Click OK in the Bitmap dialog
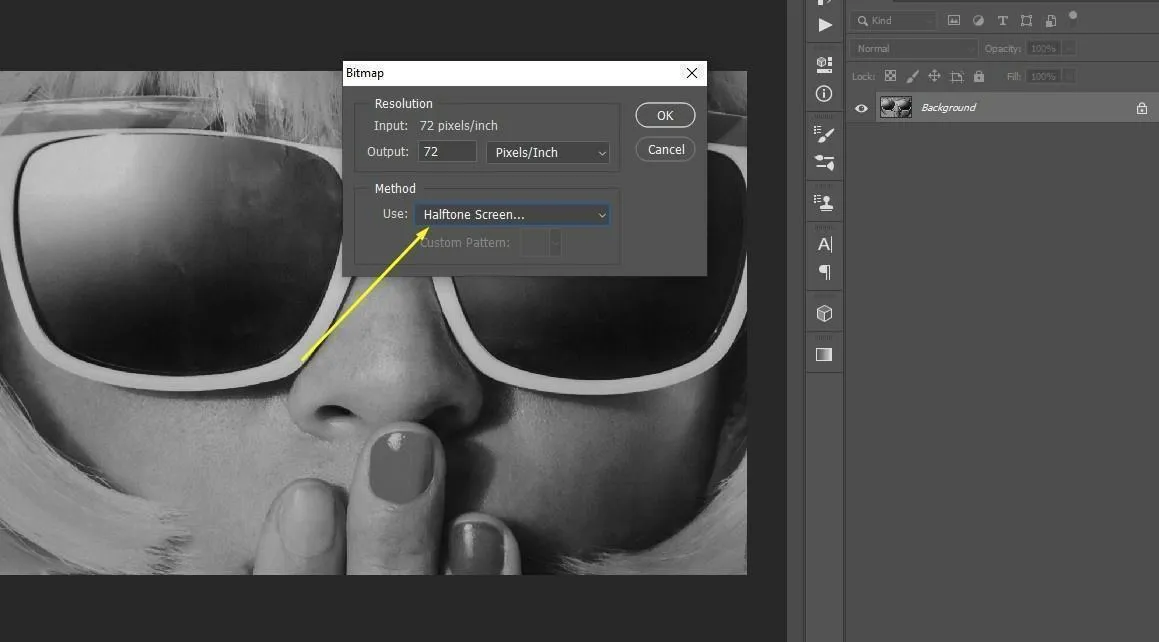Viewport: 1159px width, 642px height. [x=665, y=116]
